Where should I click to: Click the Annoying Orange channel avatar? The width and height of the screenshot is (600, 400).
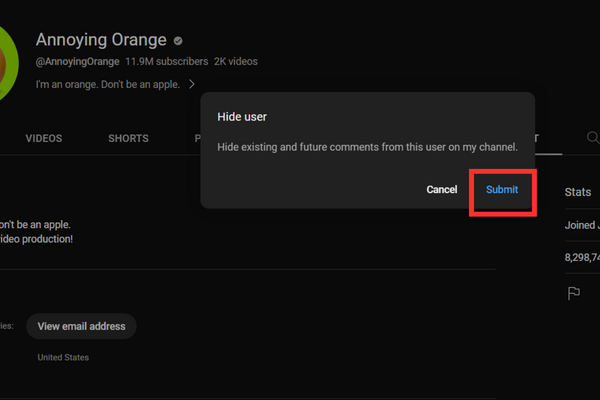click(6, 63)
